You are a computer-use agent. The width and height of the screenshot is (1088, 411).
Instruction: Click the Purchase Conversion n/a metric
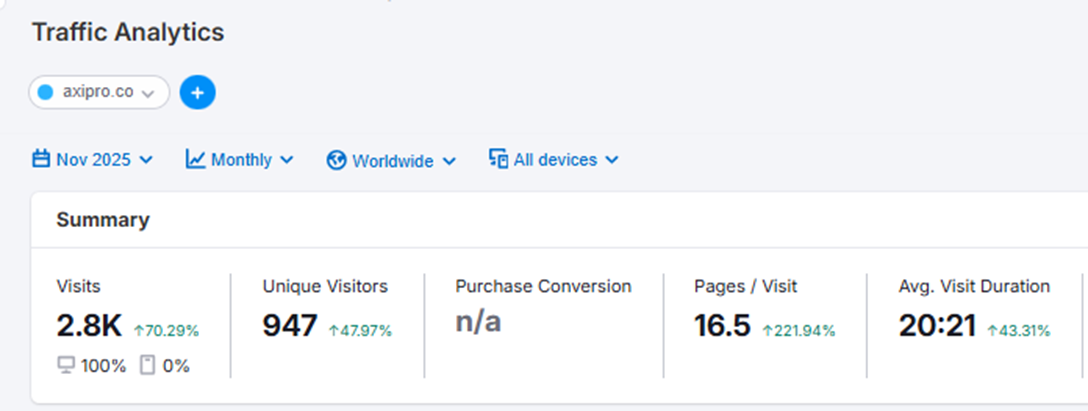pyautogui.click(x=479, y=324)
